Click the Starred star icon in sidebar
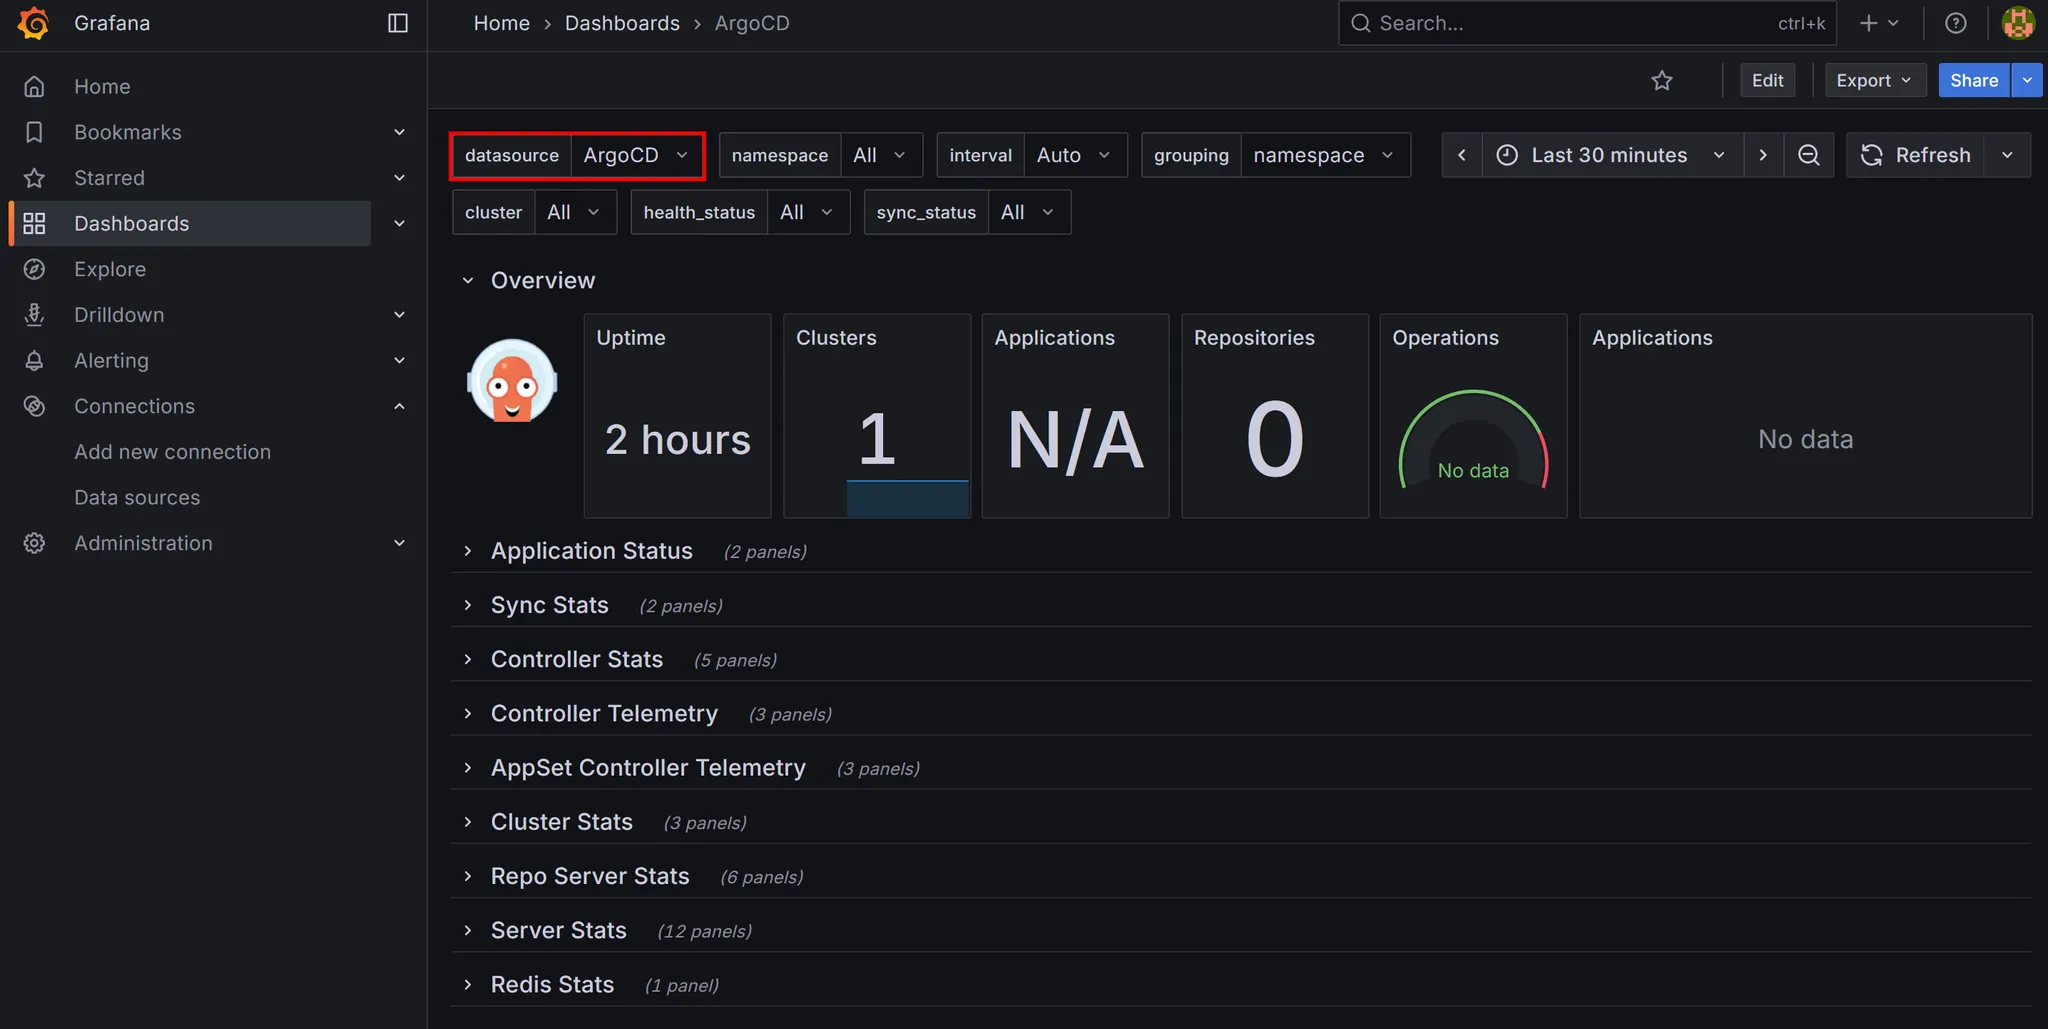The image size is (2048, 1029). pos(34,178)
